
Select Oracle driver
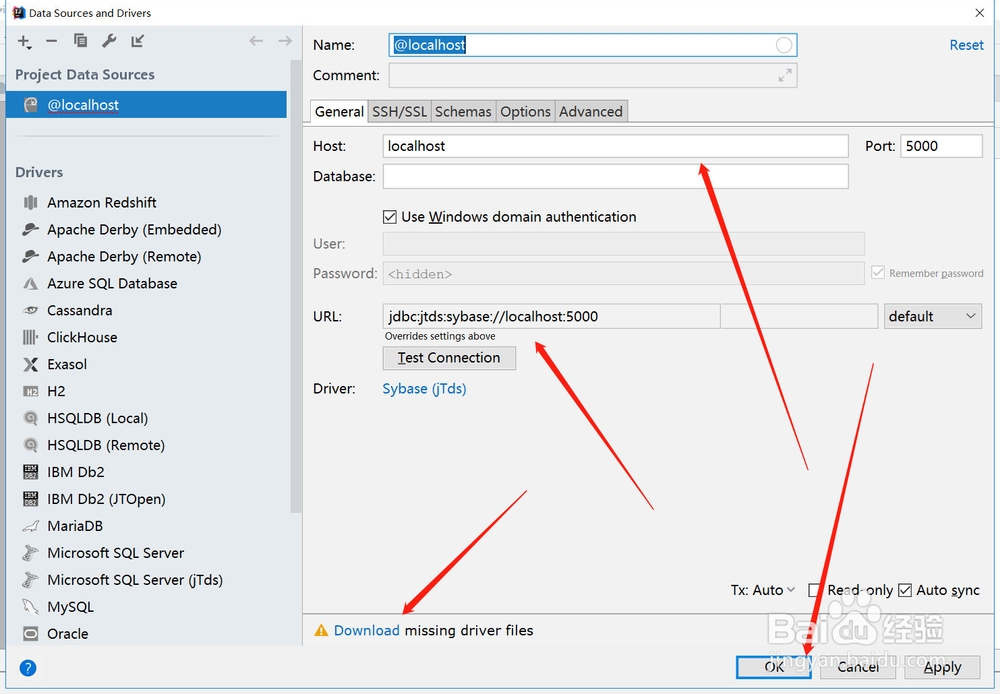(68, 634)
